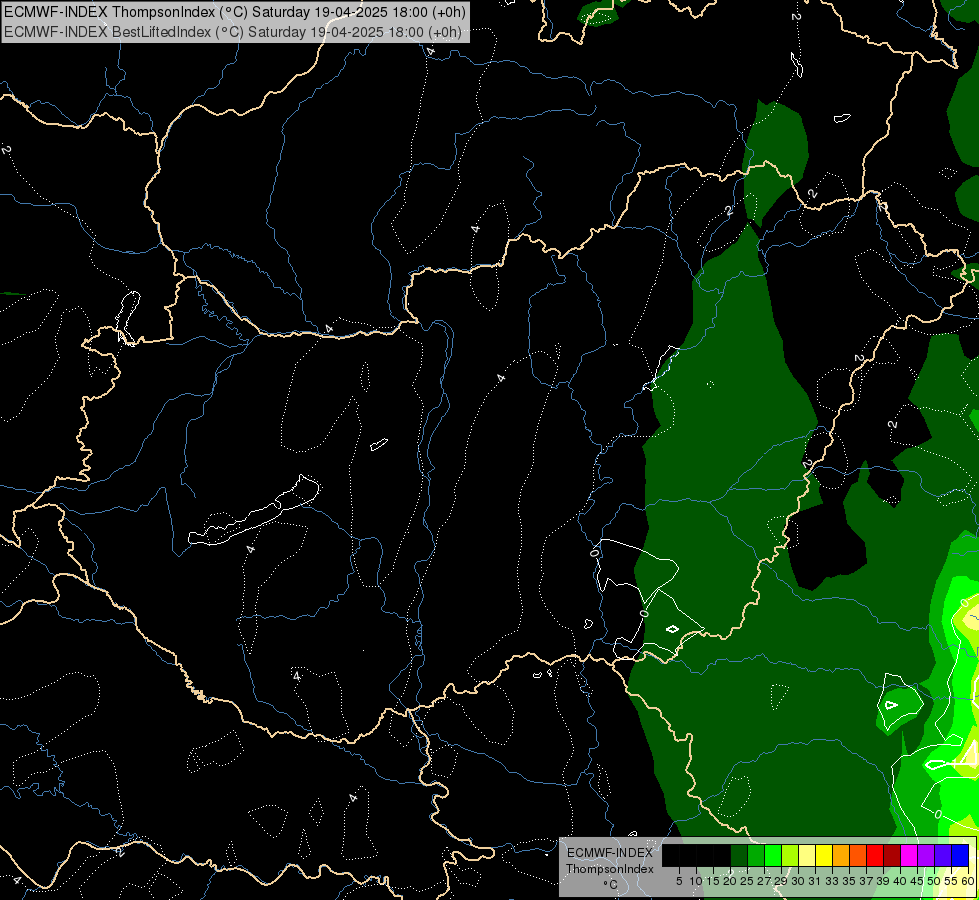
Task: Click 'ECMWF-INDEX' text inside the legend box
Action: [609, 853]
